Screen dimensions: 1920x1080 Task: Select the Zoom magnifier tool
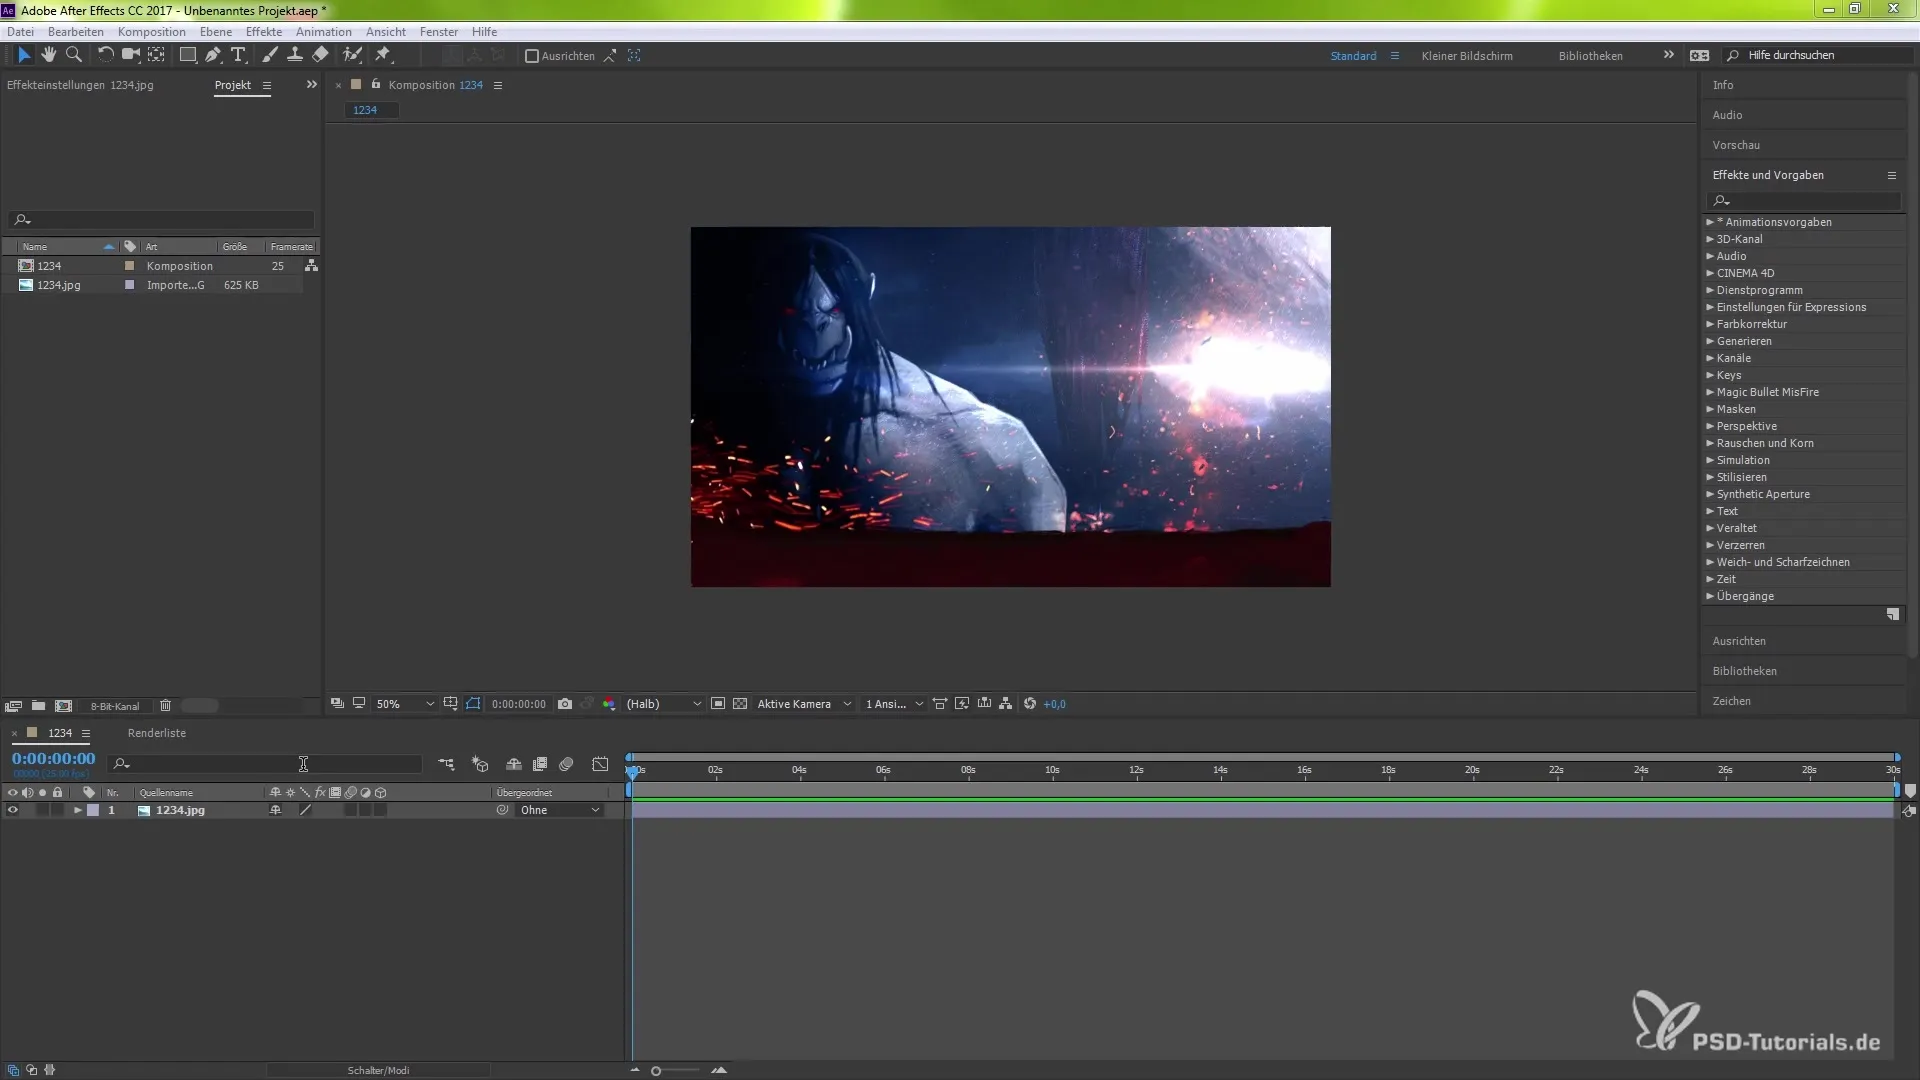pyautogui.click(x=73, y=55)
